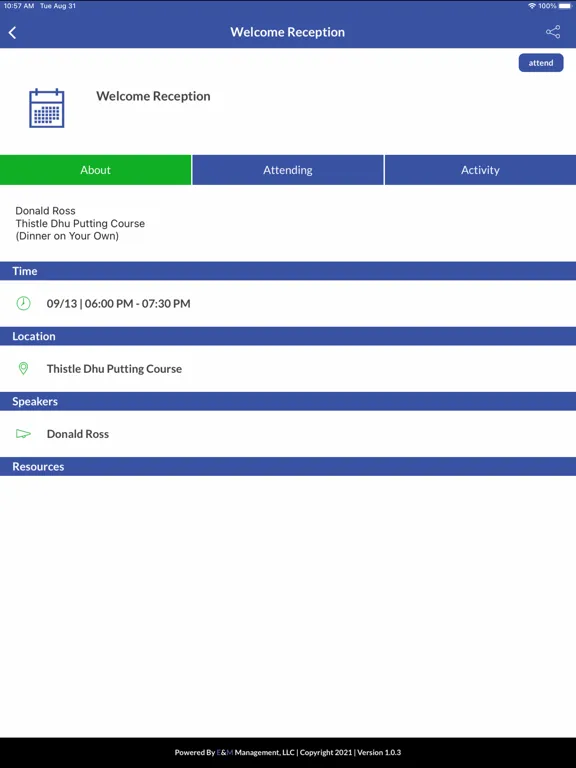Tap the Time section header

[x=288, y=271]
